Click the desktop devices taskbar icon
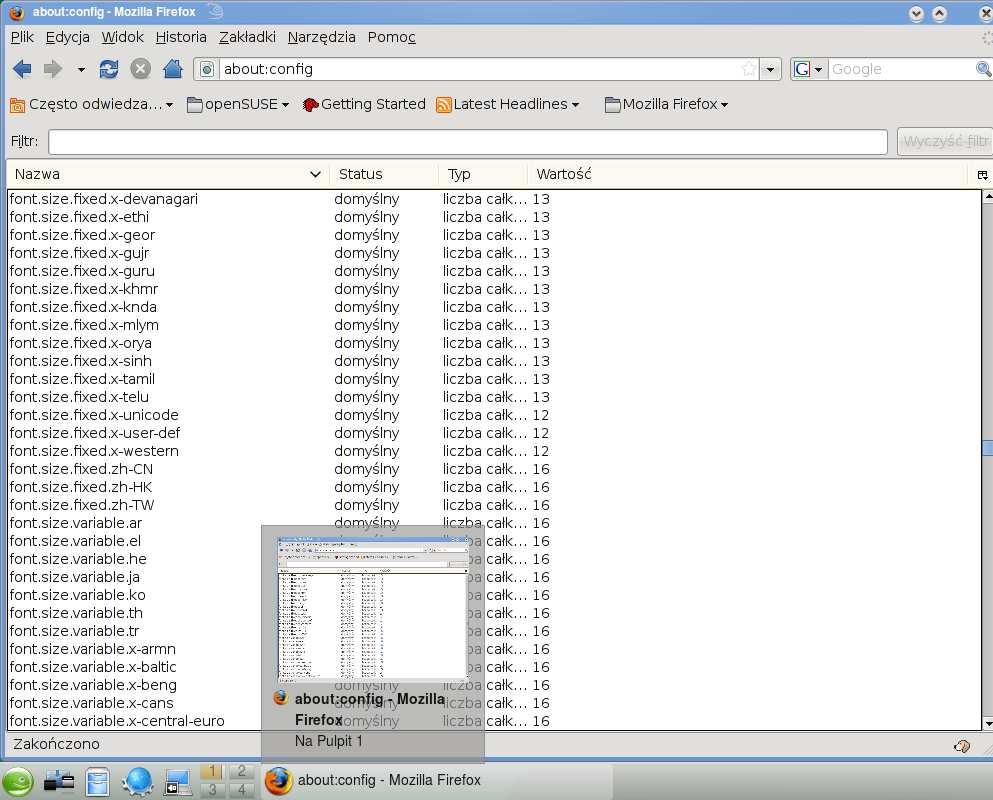This screenshot has height=800, width=993. (x=59, y=782)
